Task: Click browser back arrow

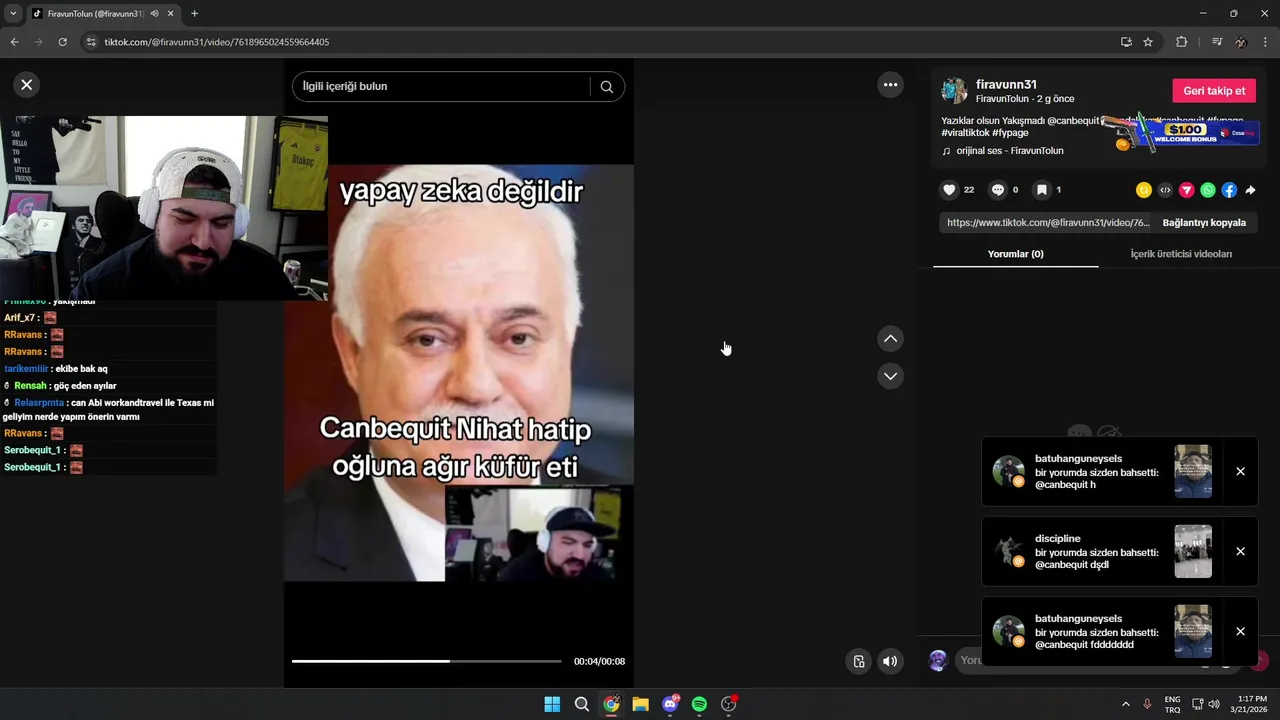Action: coord(14,42)
